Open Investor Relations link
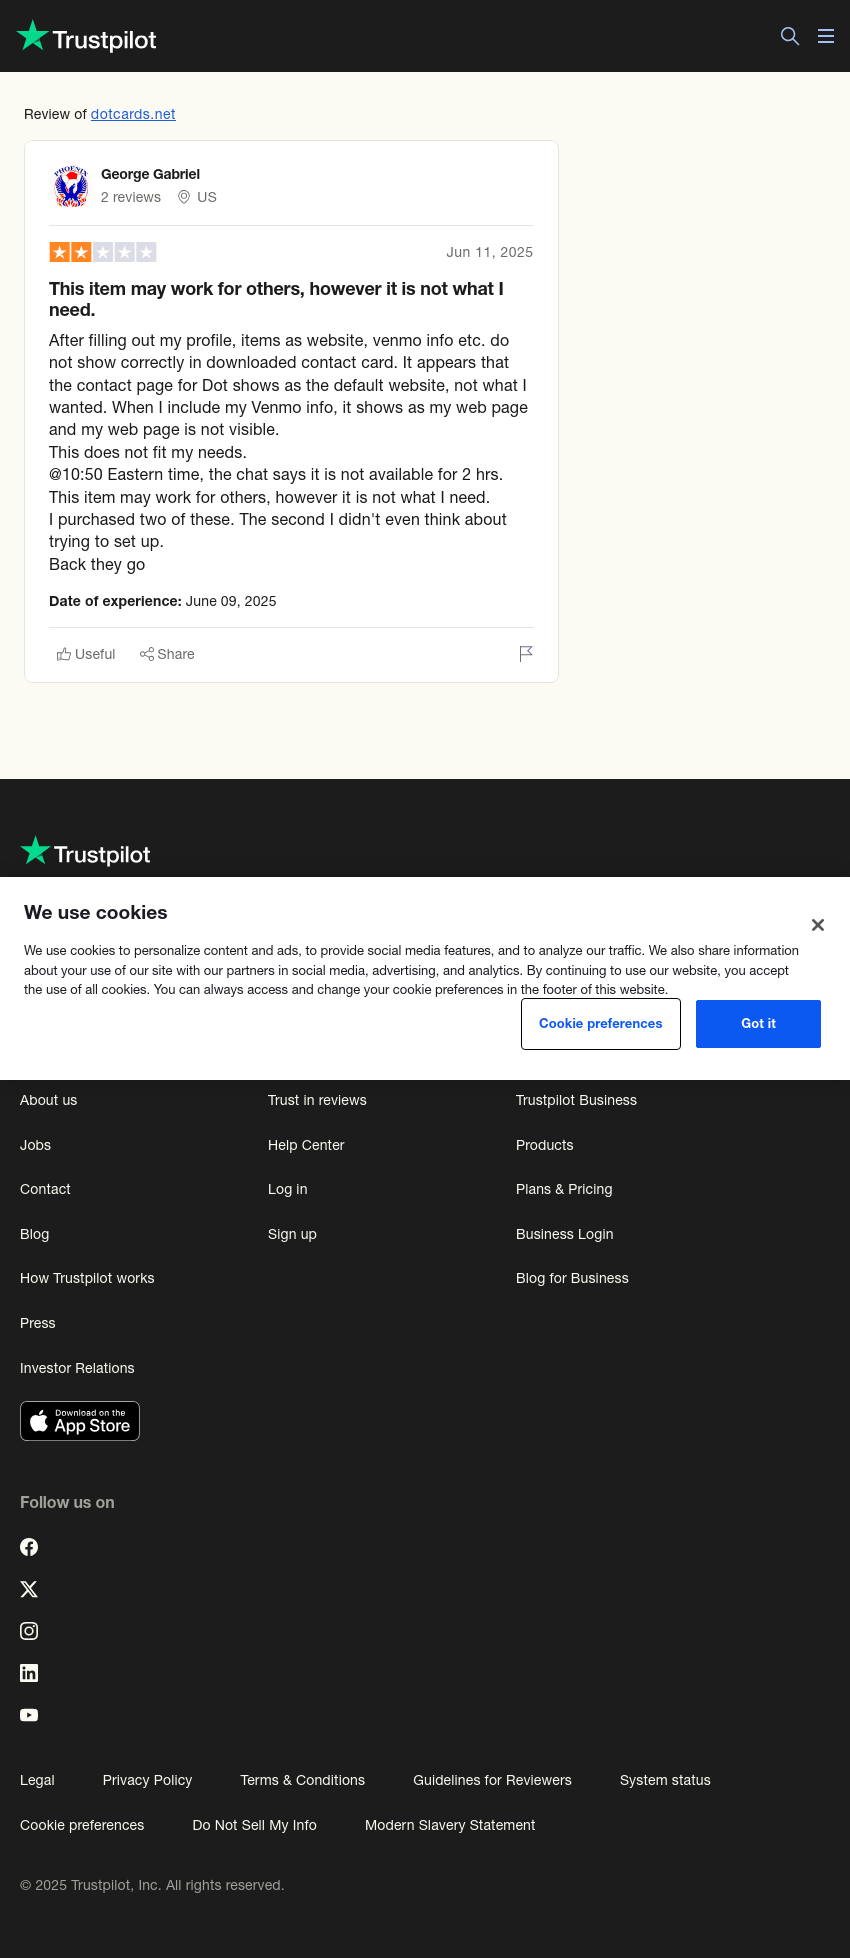The height and width of the screenshot is (1958, 850). click(77, 1368)
